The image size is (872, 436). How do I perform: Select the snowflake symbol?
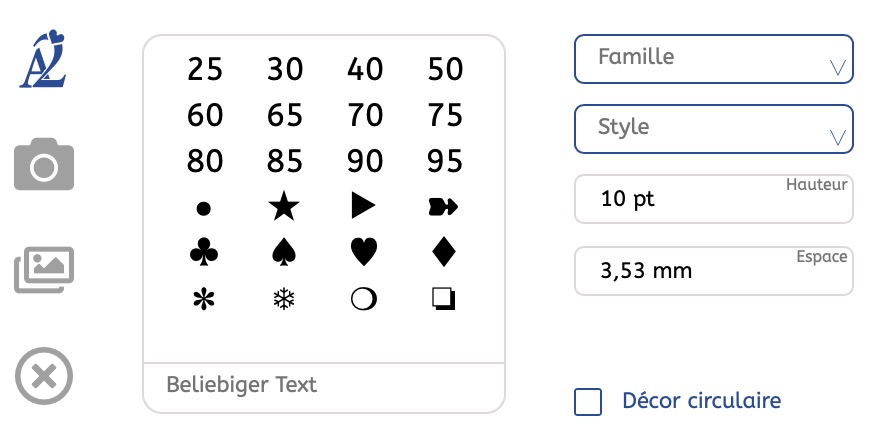click(284, 298)
